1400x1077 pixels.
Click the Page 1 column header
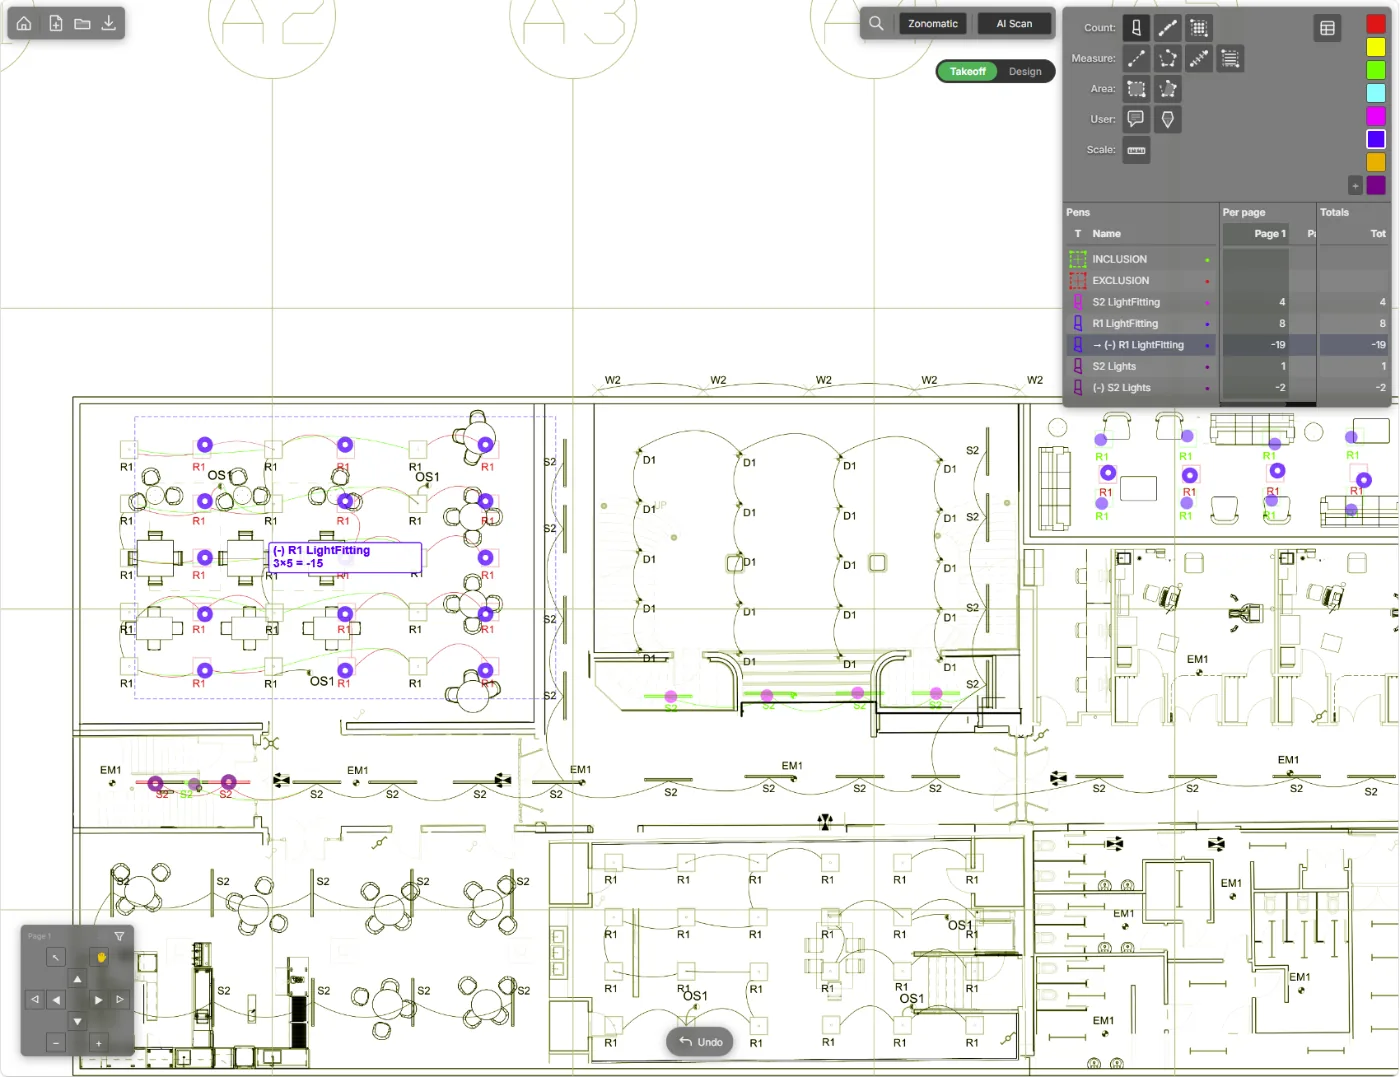(1255, 234)
